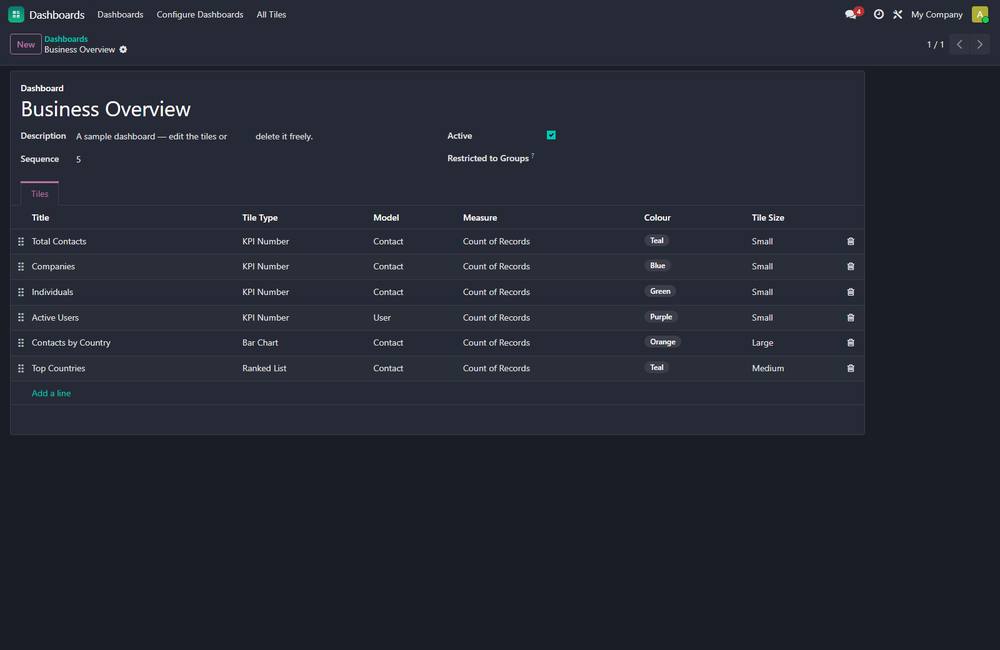This screenshot has height=650, width=1000.
Task: Go to next record arrow
Action: coord(980,44)
